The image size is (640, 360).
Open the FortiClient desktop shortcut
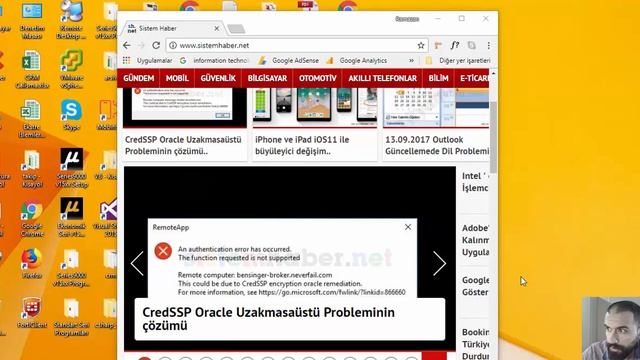[32, 313]
